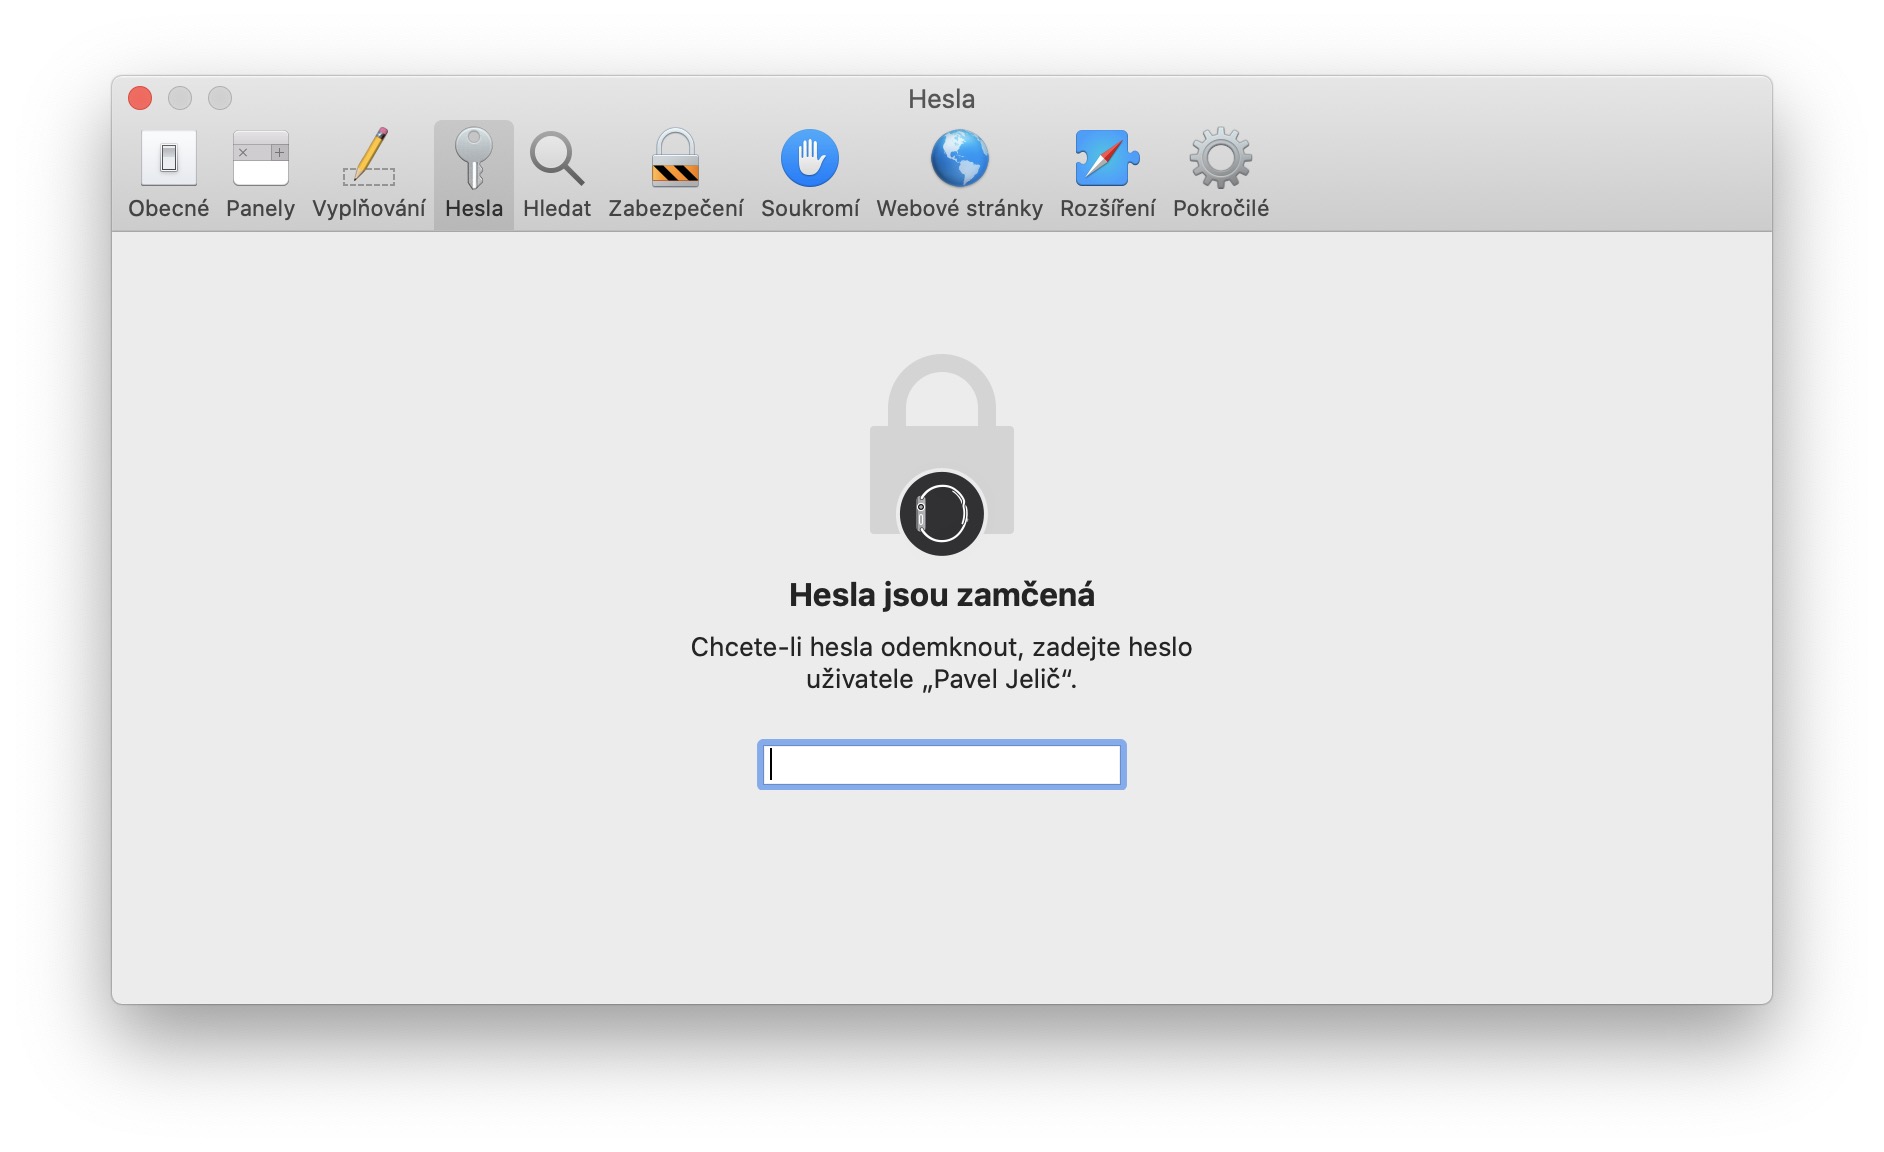Image resolution: width=1884 pixels, height=1152 pixels.
Task: Click the 'Chcete-li hesla odemknout' instruction text
Action: click(x=942, y=663)
